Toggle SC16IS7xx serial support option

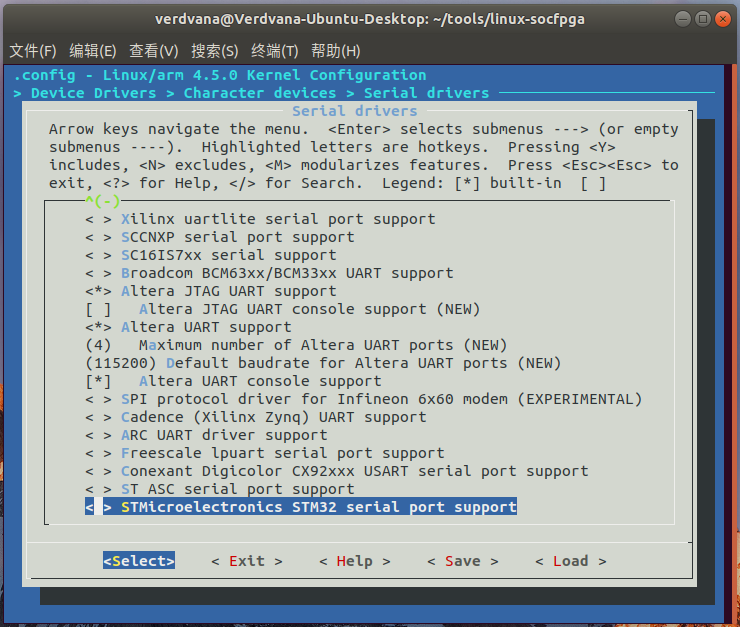point(211,255)
